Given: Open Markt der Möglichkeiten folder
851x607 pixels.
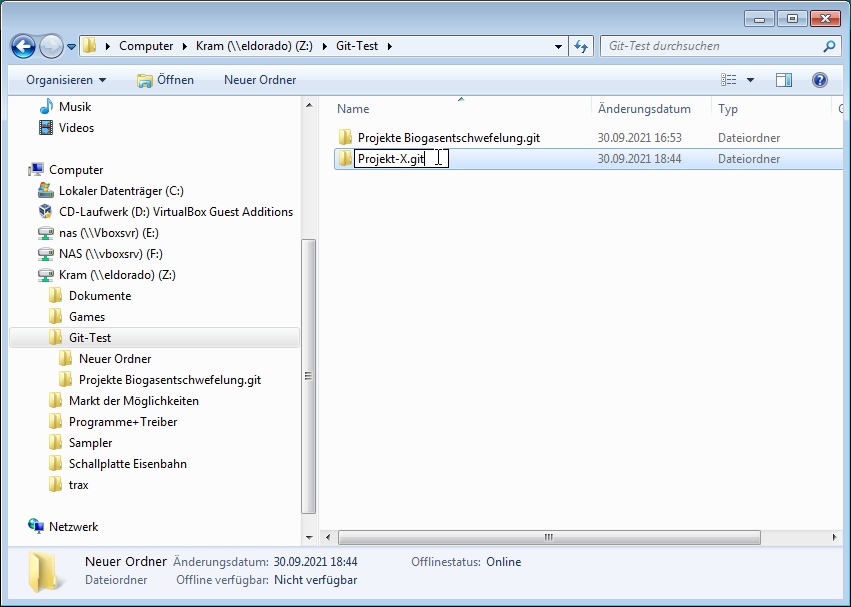Looking at the screenshot, I should click(x=134, y=401).
